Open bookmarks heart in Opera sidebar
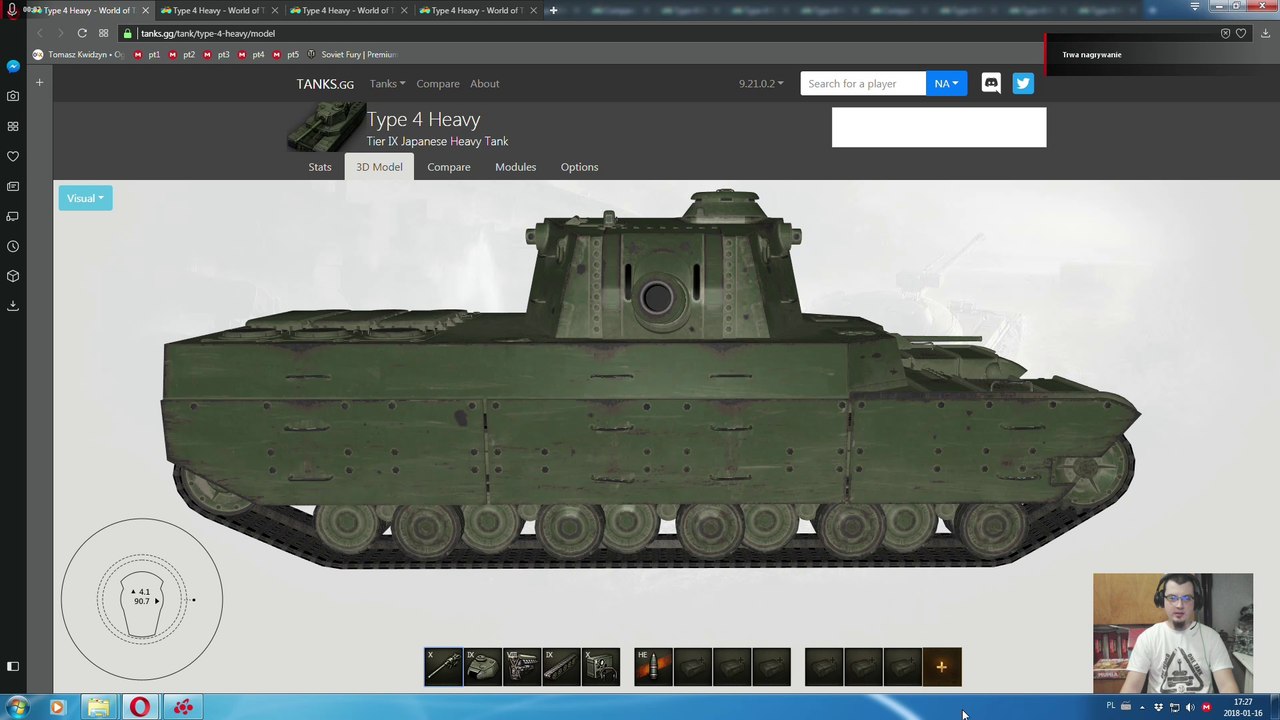 [13, 156]
